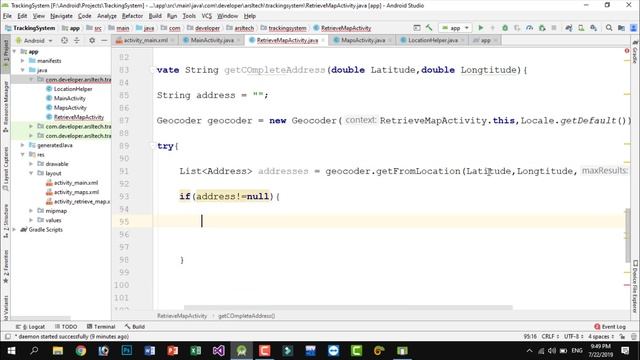Toggle Favorites side tab
Image resolution: width=640 pixels, height=360 pixels.
tap(6, 267)
